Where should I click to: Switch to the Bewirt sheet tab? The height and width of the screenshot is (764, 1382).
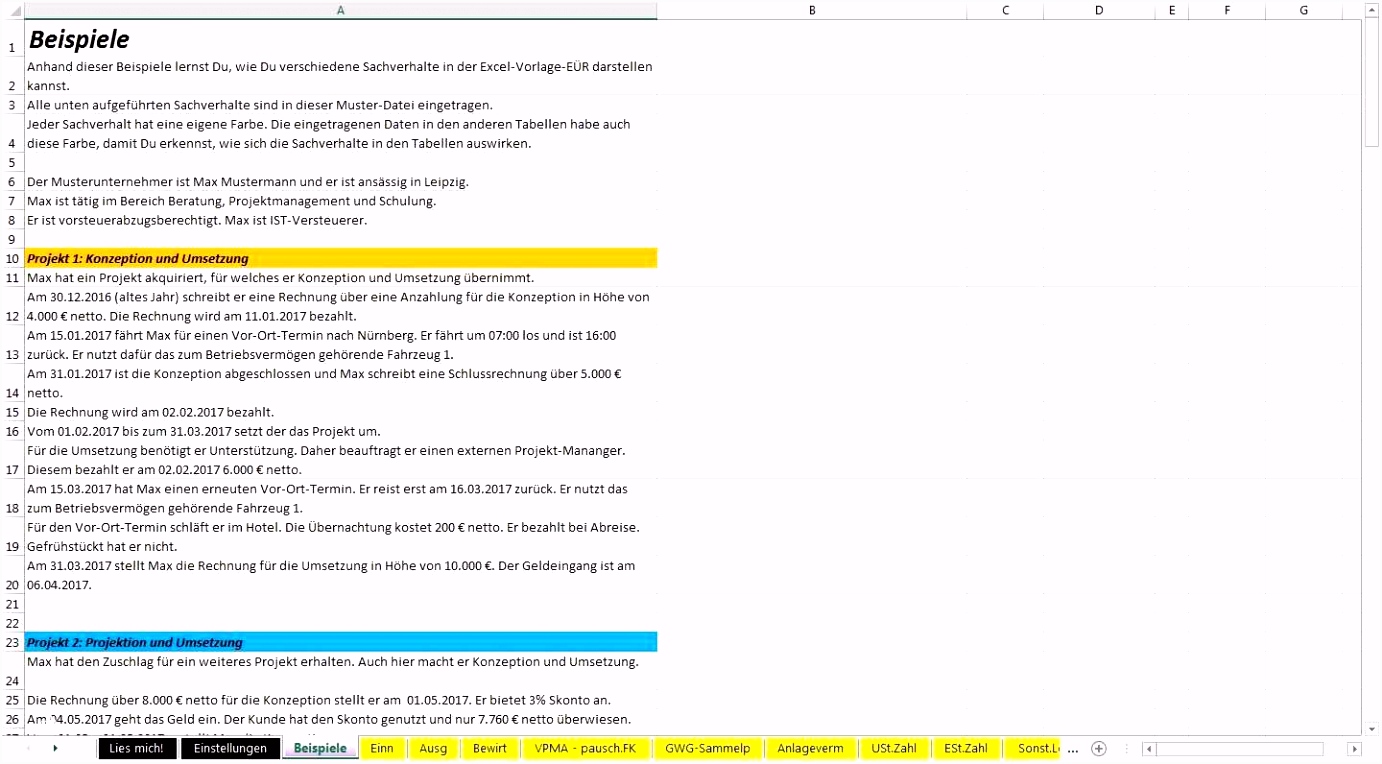pyautogui.click(x=490, y=748)
